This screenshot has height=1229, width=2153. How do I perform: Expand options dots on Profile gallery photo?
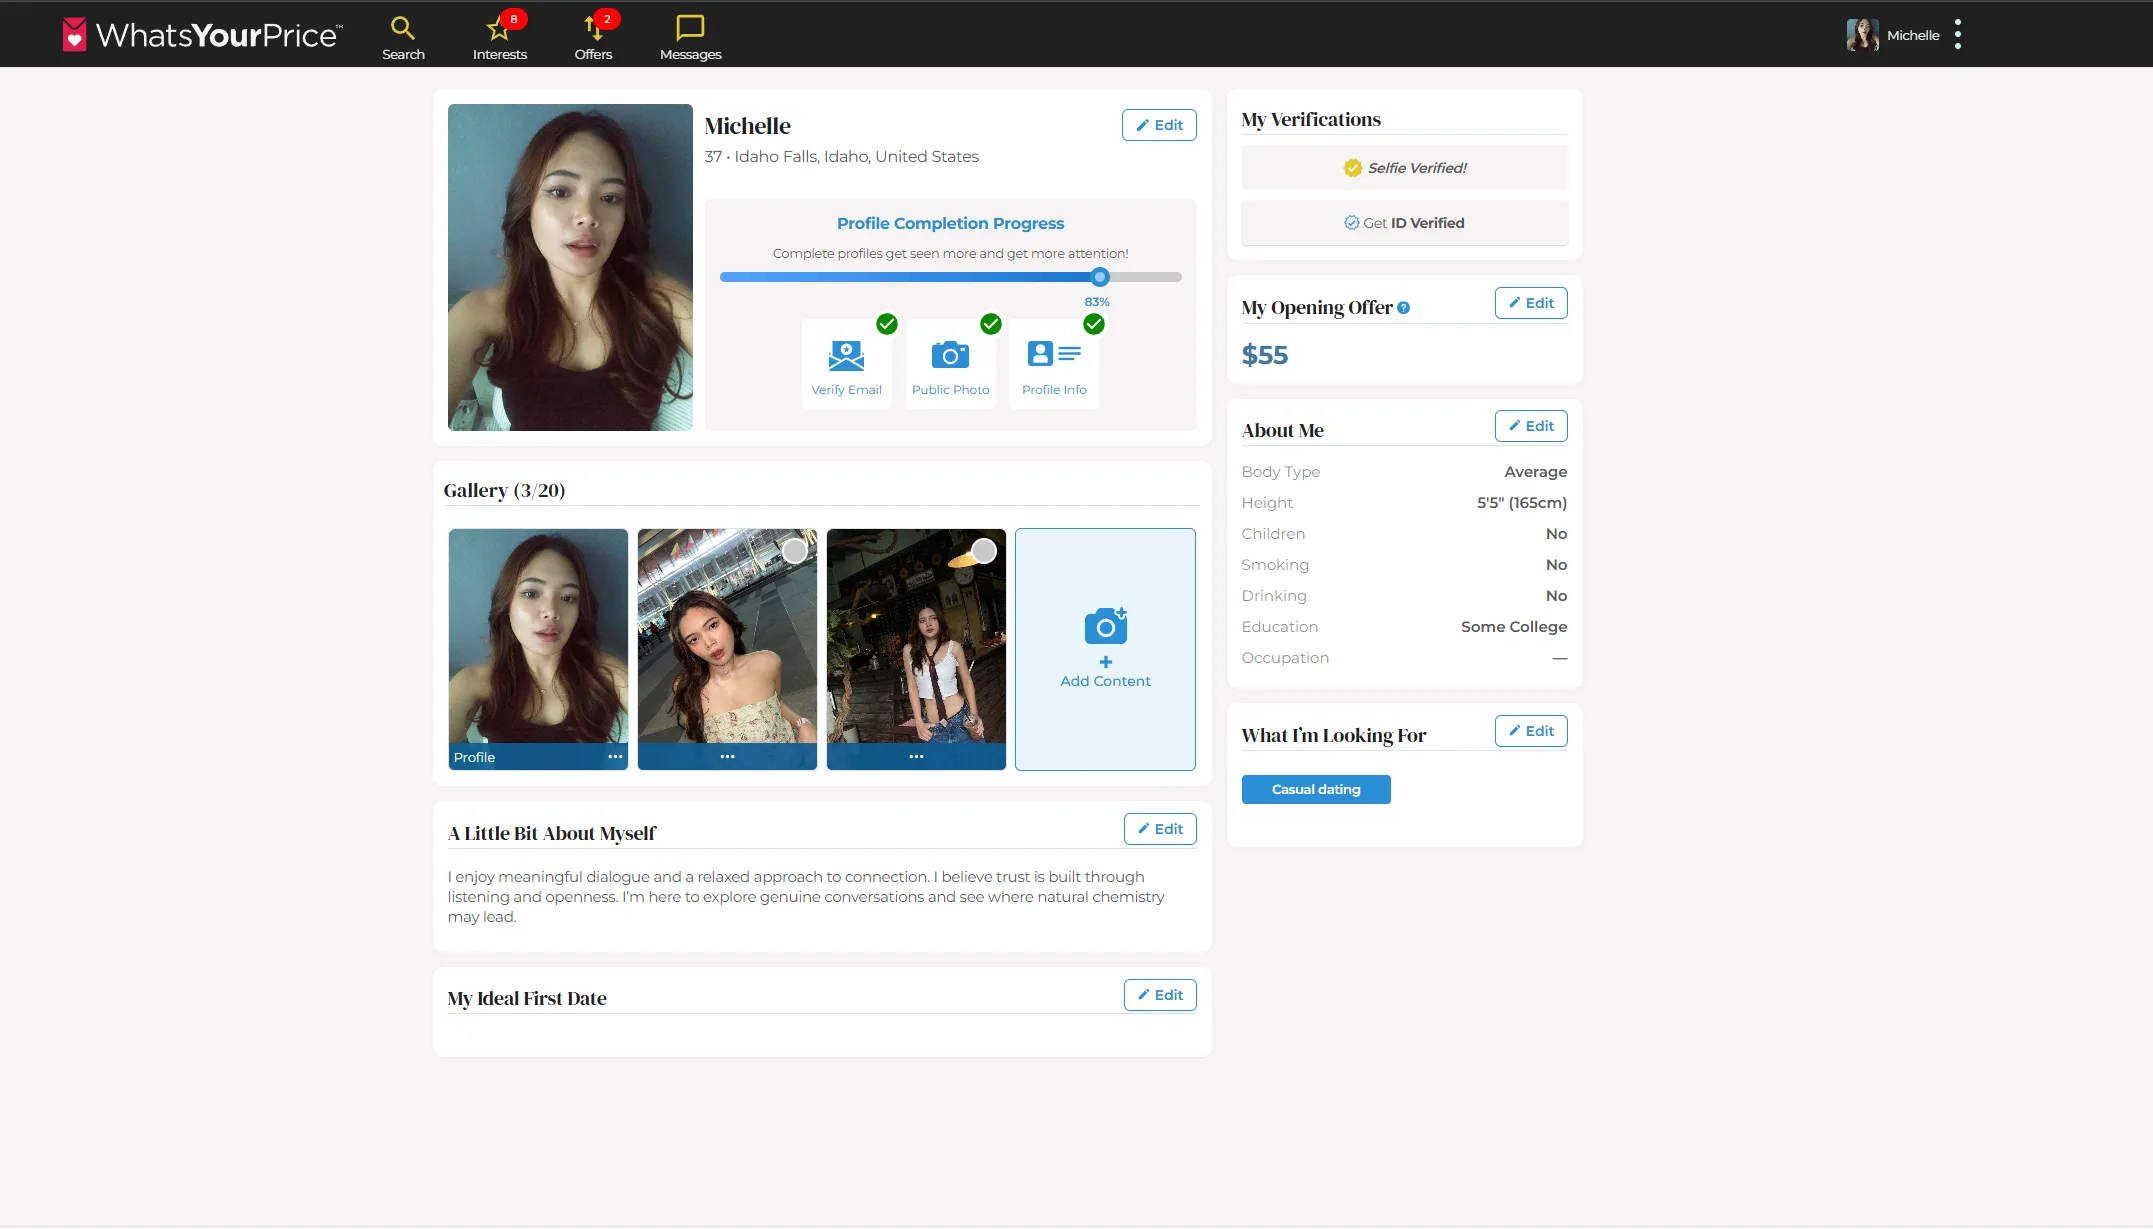coord(615,757)
